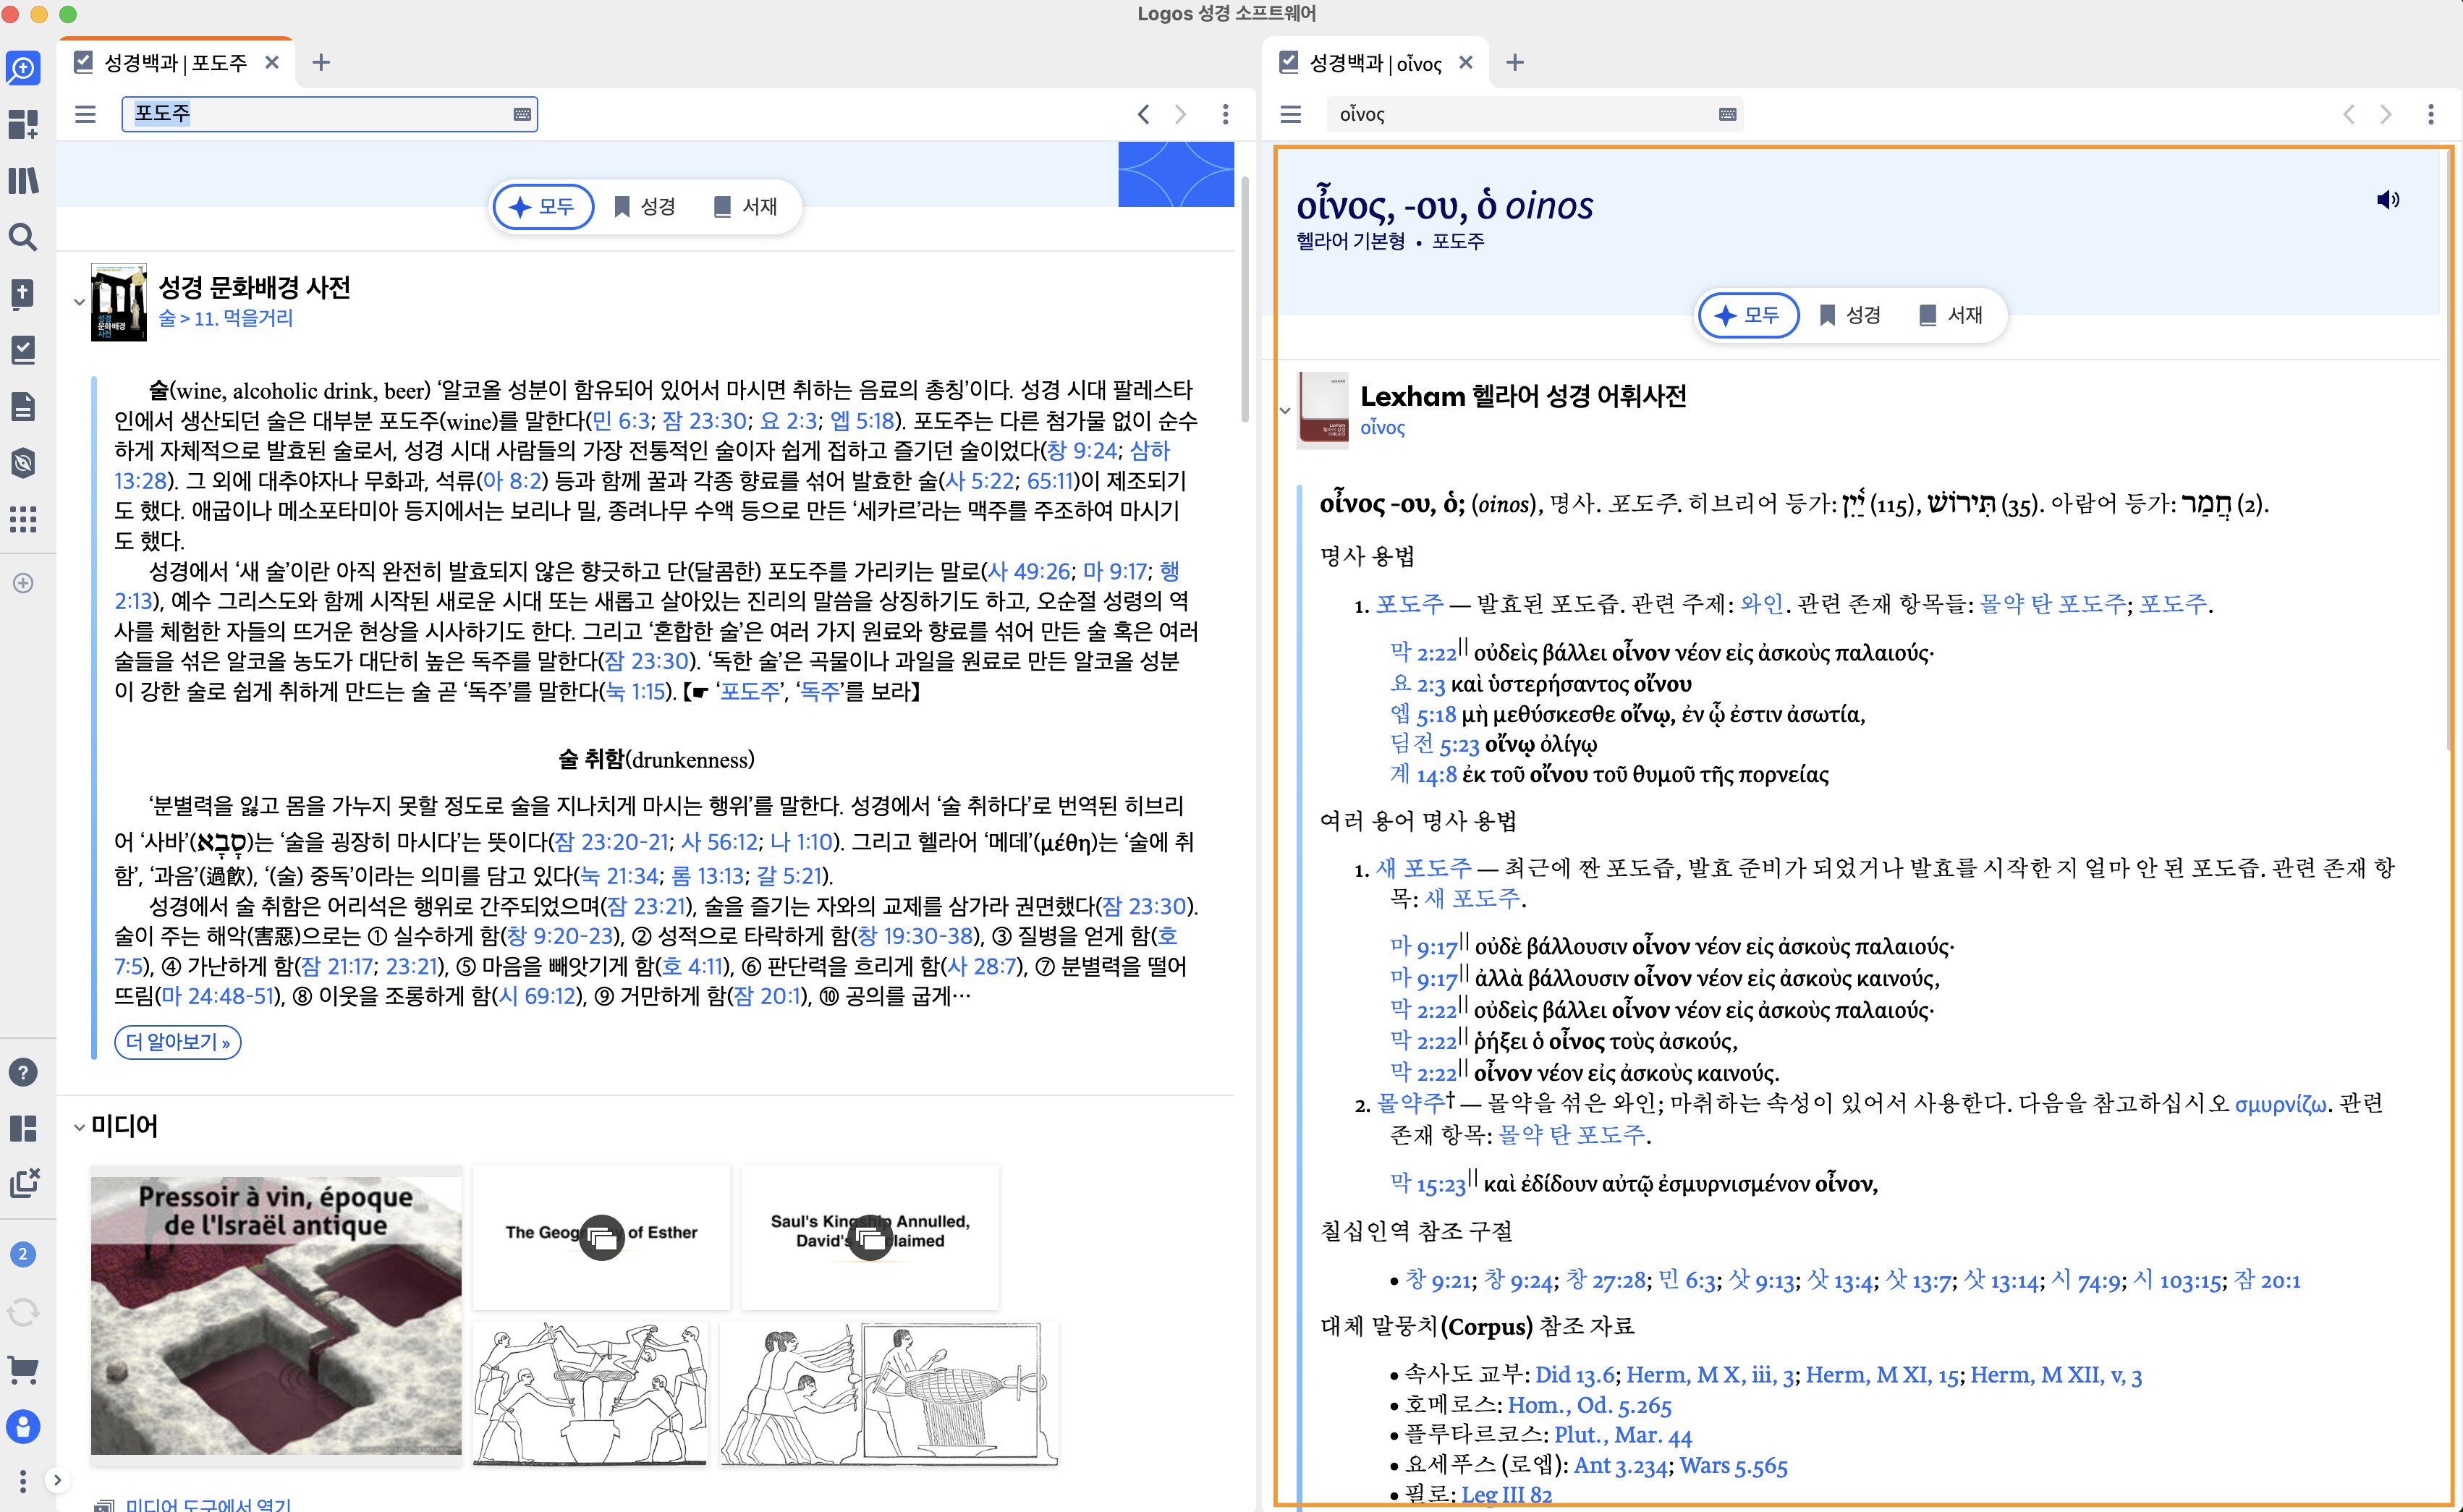Viewport: 2463px width, 1512px height.
Task: Open the Bible reading icon with cross
Action: pyautogui.click(x=23, y=294)
